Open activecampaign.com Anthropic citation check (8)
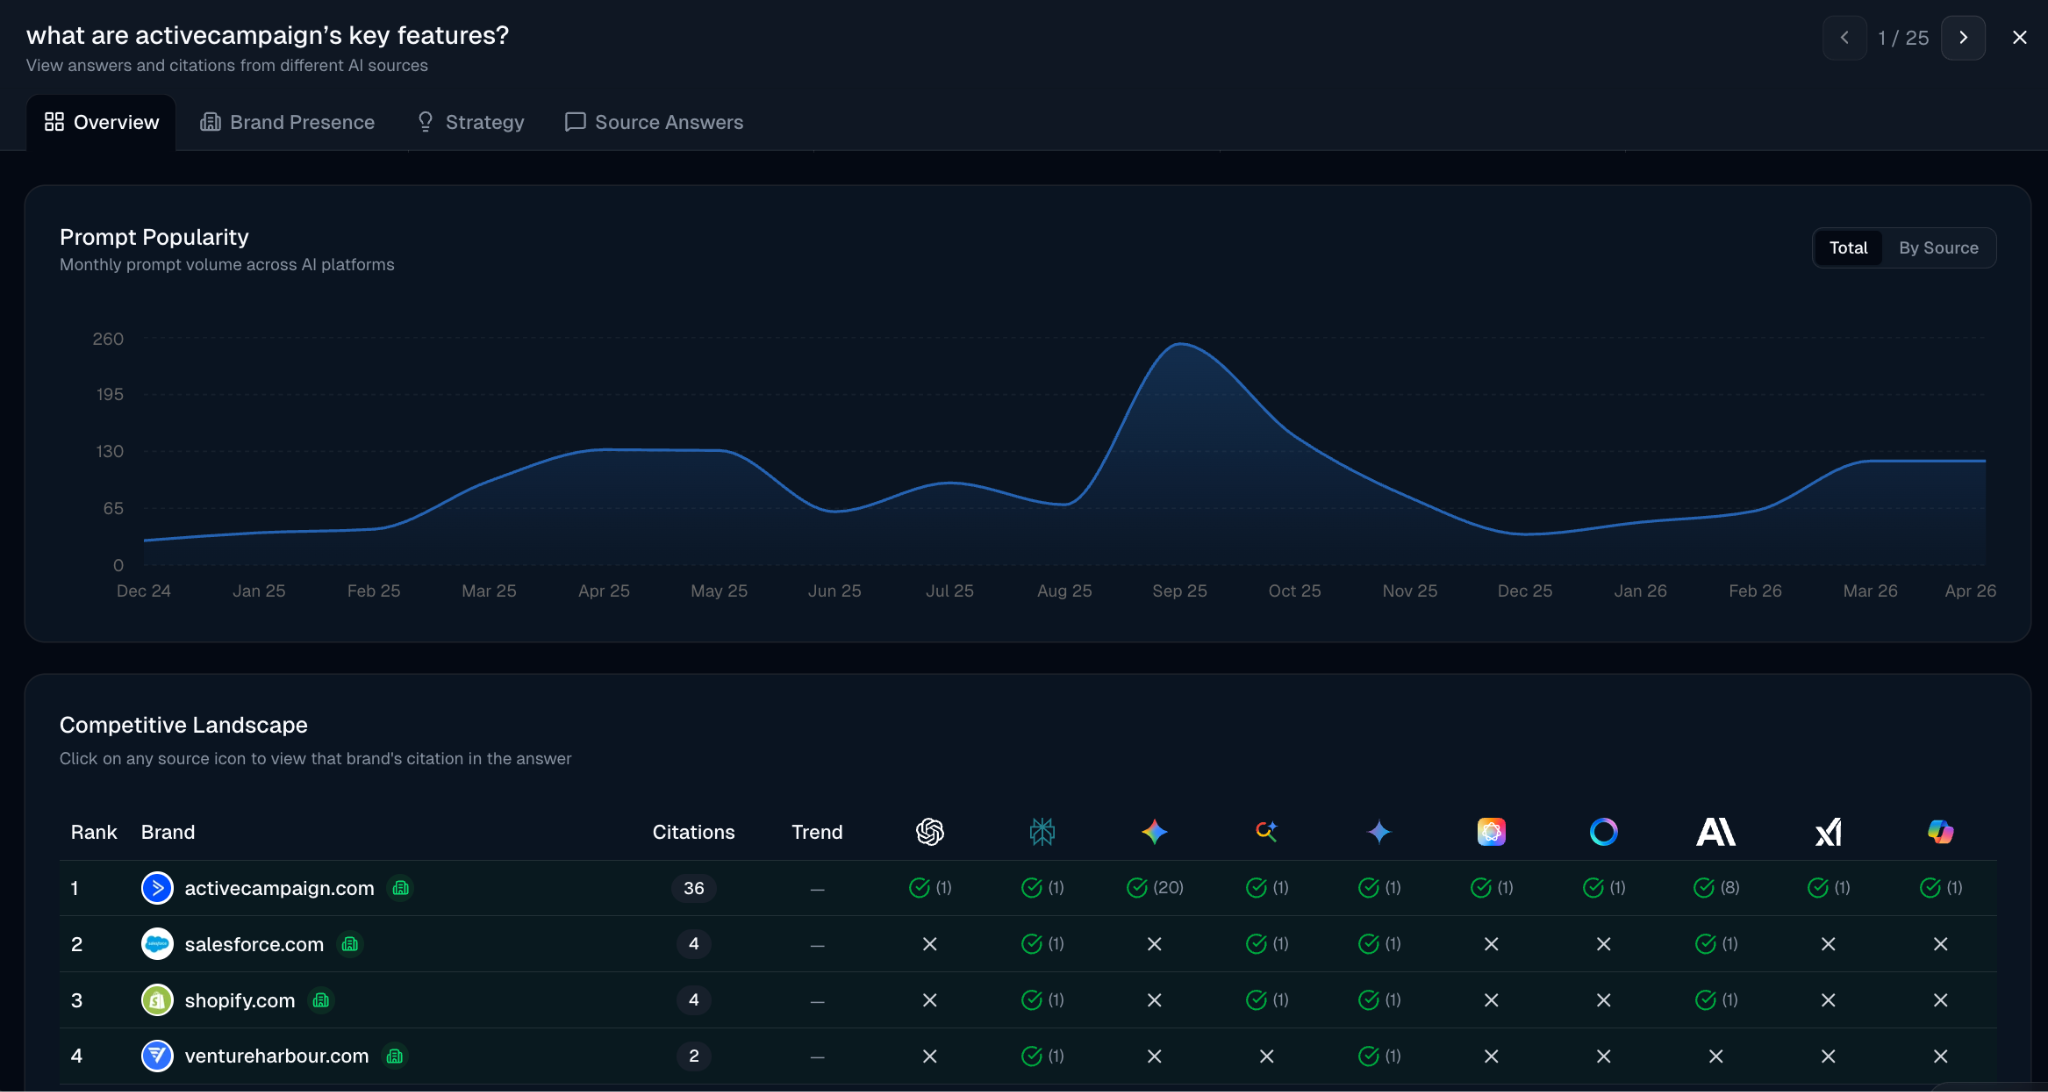Viewport: 2048px width, 1092px height. coord(1716,888)
